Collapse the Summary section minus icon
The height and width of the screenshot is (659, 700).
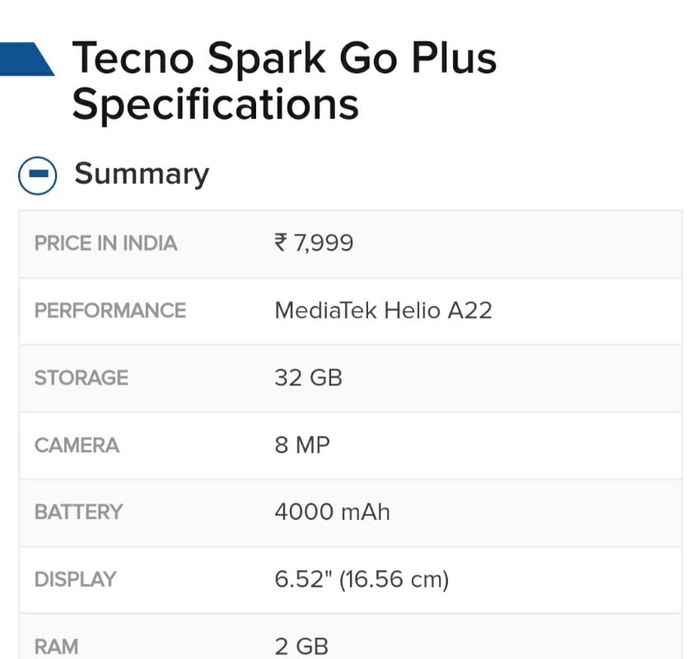(x=38, y=175)
